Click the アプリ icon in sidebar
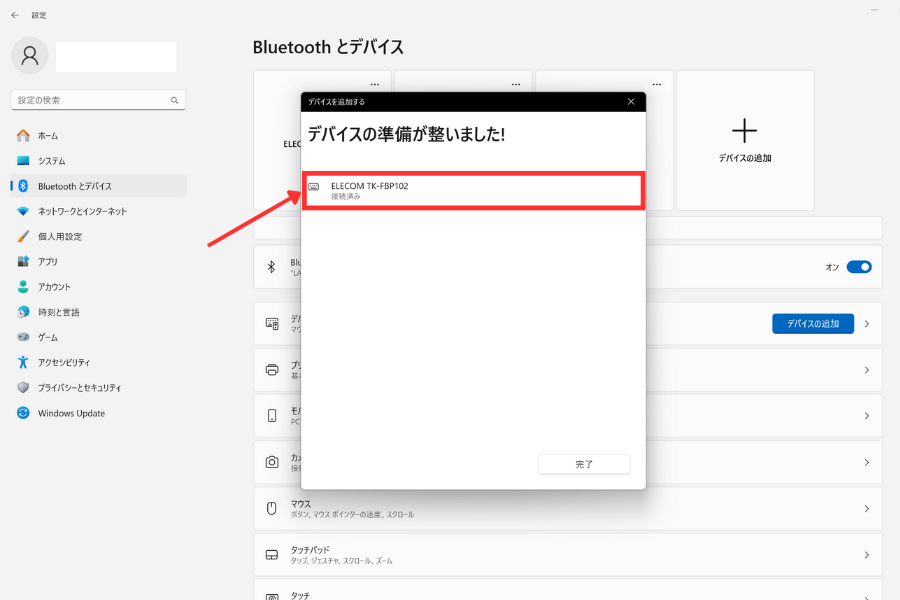This screenshot has width=900, height=600. pos(23,261)
